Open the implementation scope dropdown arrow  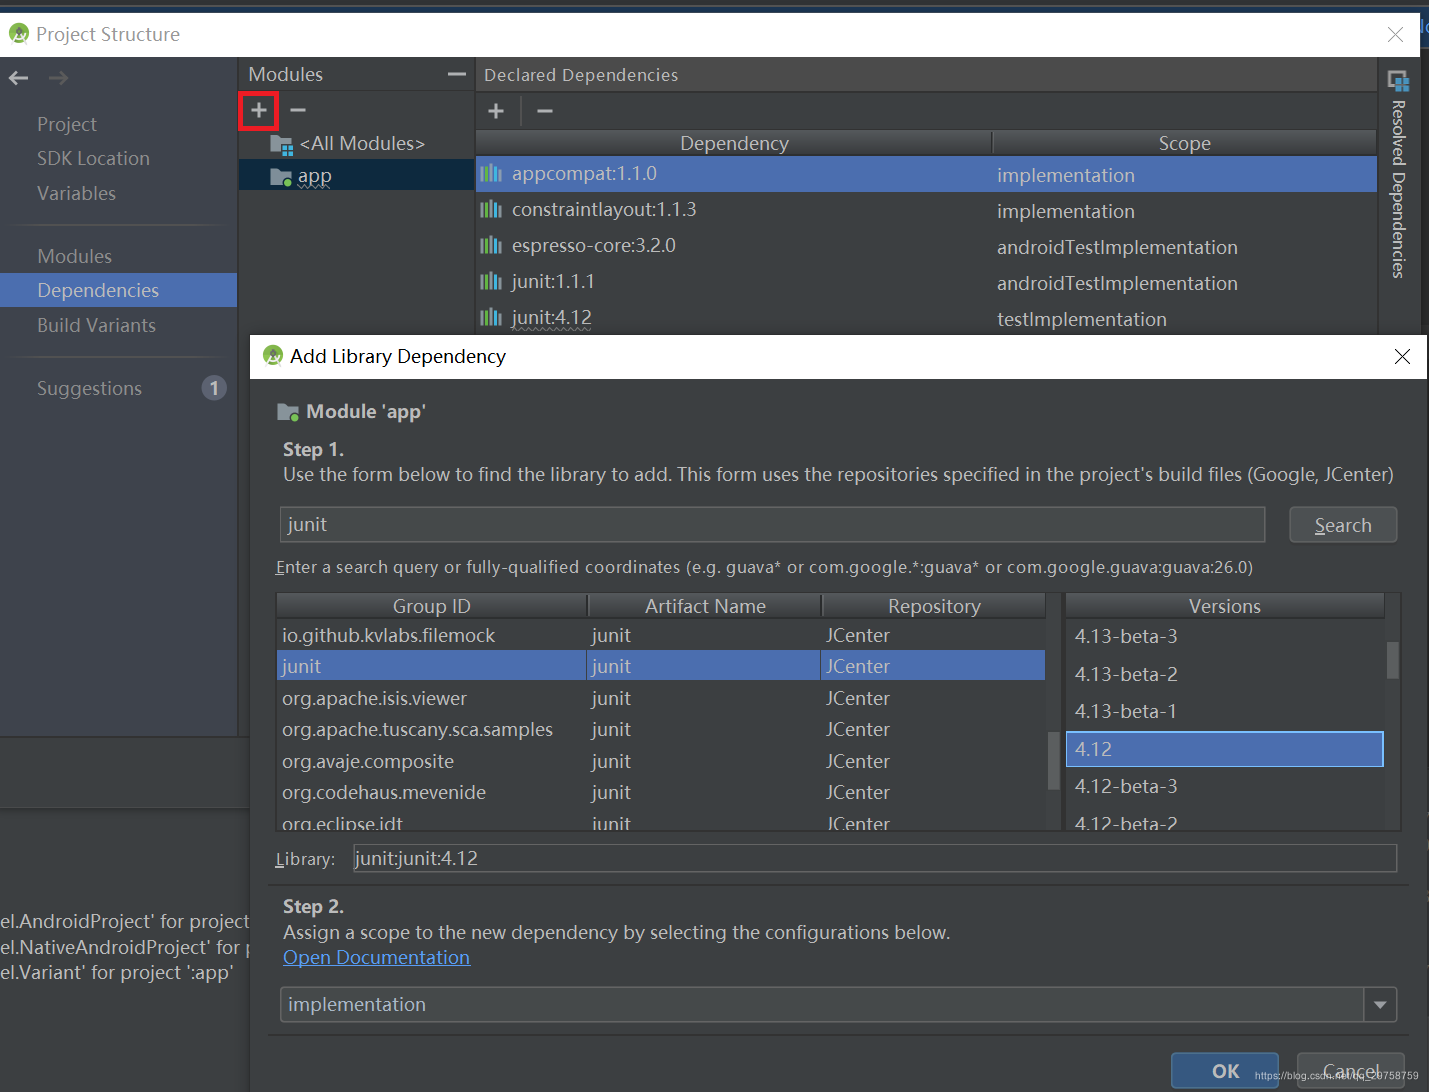coord(1380,1004)
